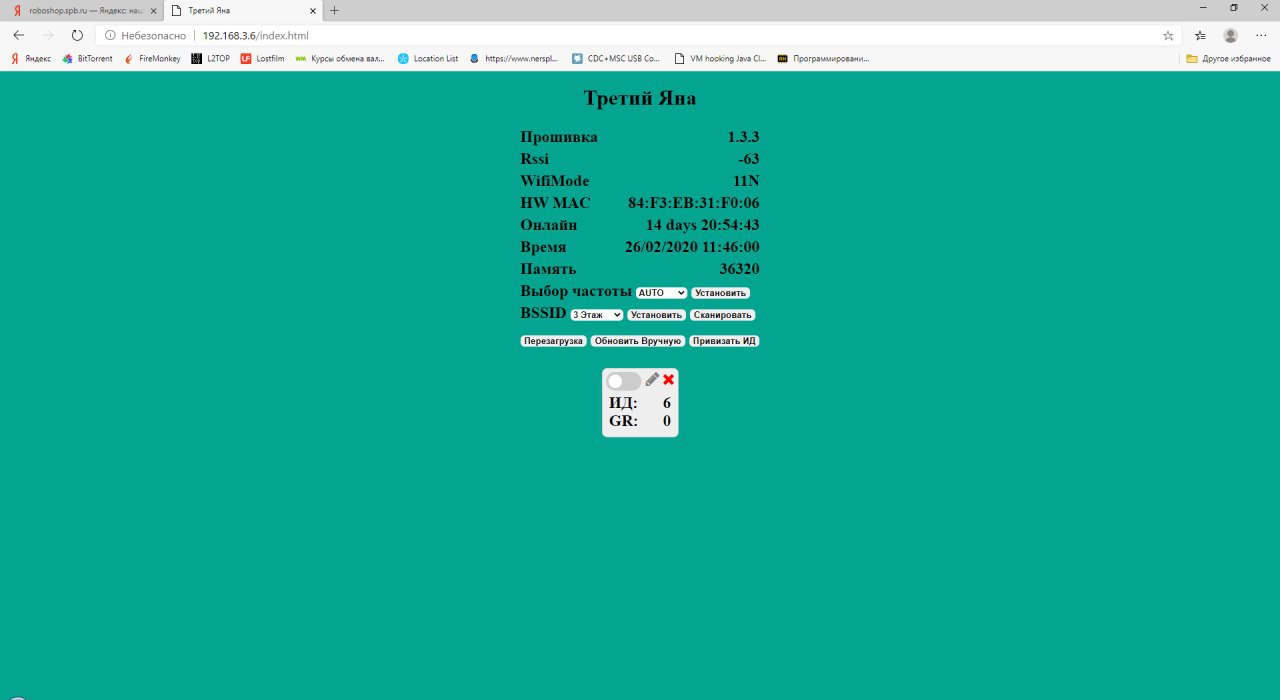
Task: Open the BitTorrent bookmark
Action: (x=87, y=58)
